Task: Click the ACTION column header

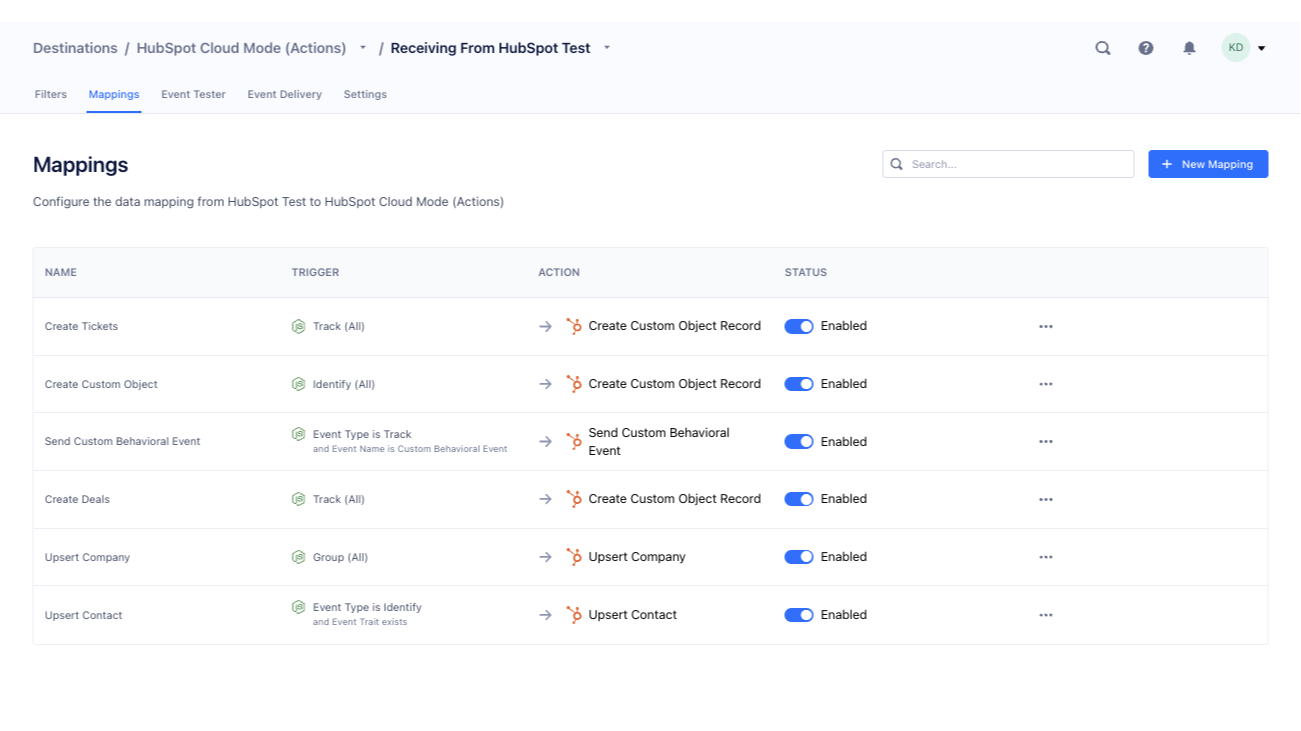Action: (x=559, y=272)
